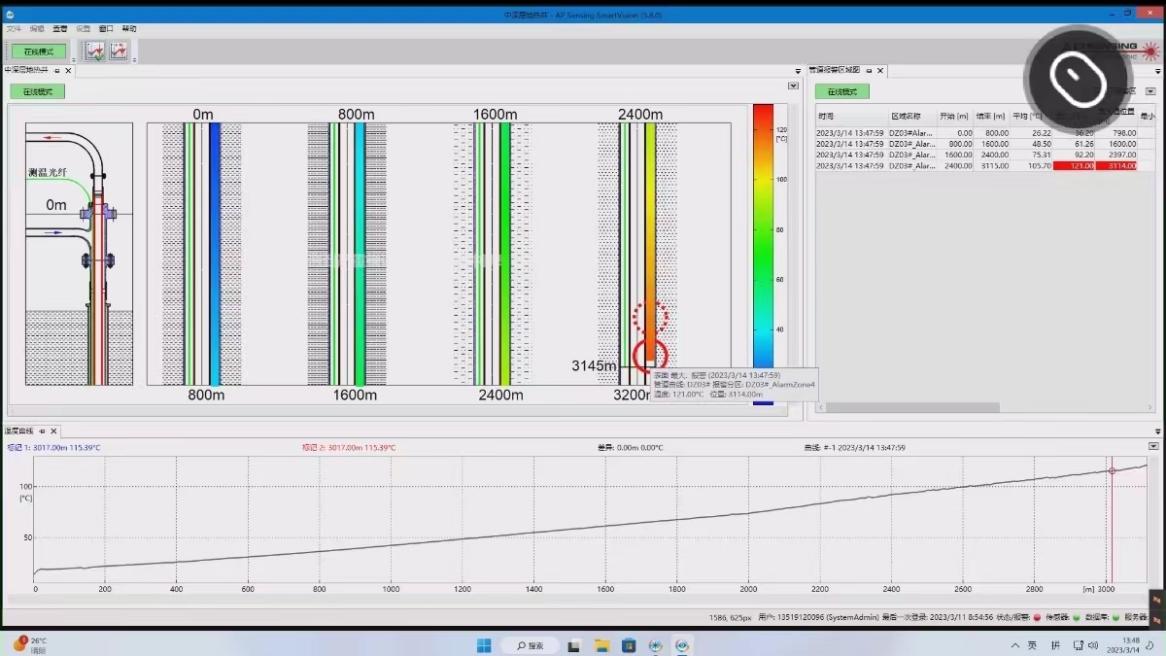Toggle online mode in the alarm zone panel

(842, 92)
